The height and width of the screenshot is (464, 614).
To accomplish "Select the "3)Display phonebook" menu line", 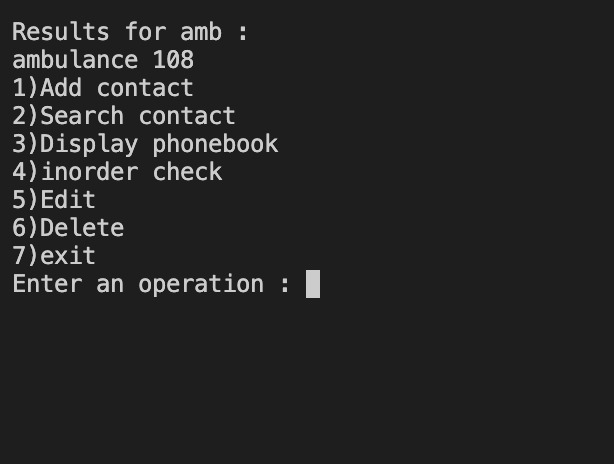I will [145, 144].
